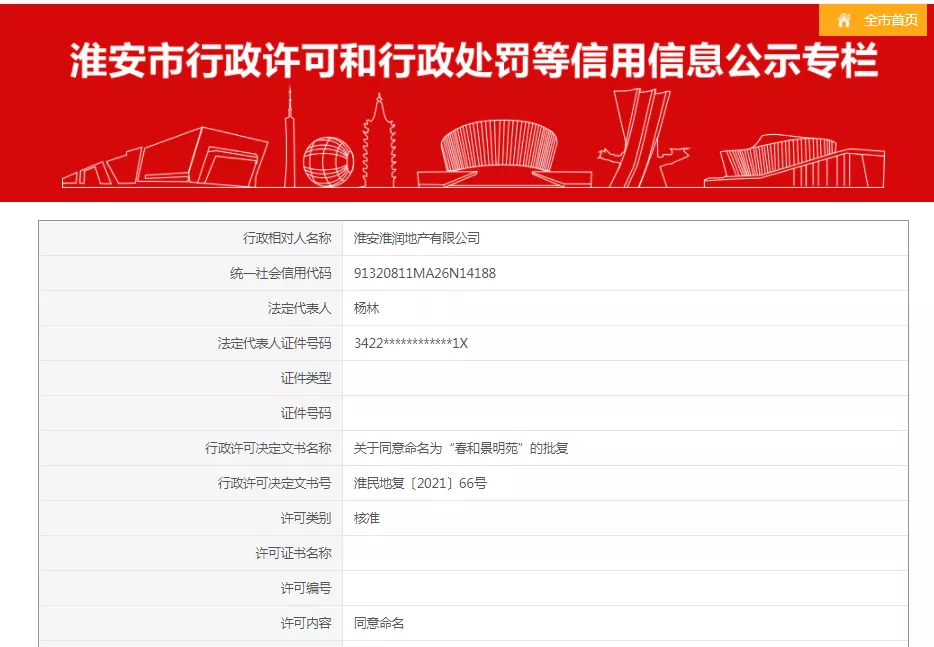Select the label 许可内容
This screenshot has width=934, height=647.
pos(306,623)
